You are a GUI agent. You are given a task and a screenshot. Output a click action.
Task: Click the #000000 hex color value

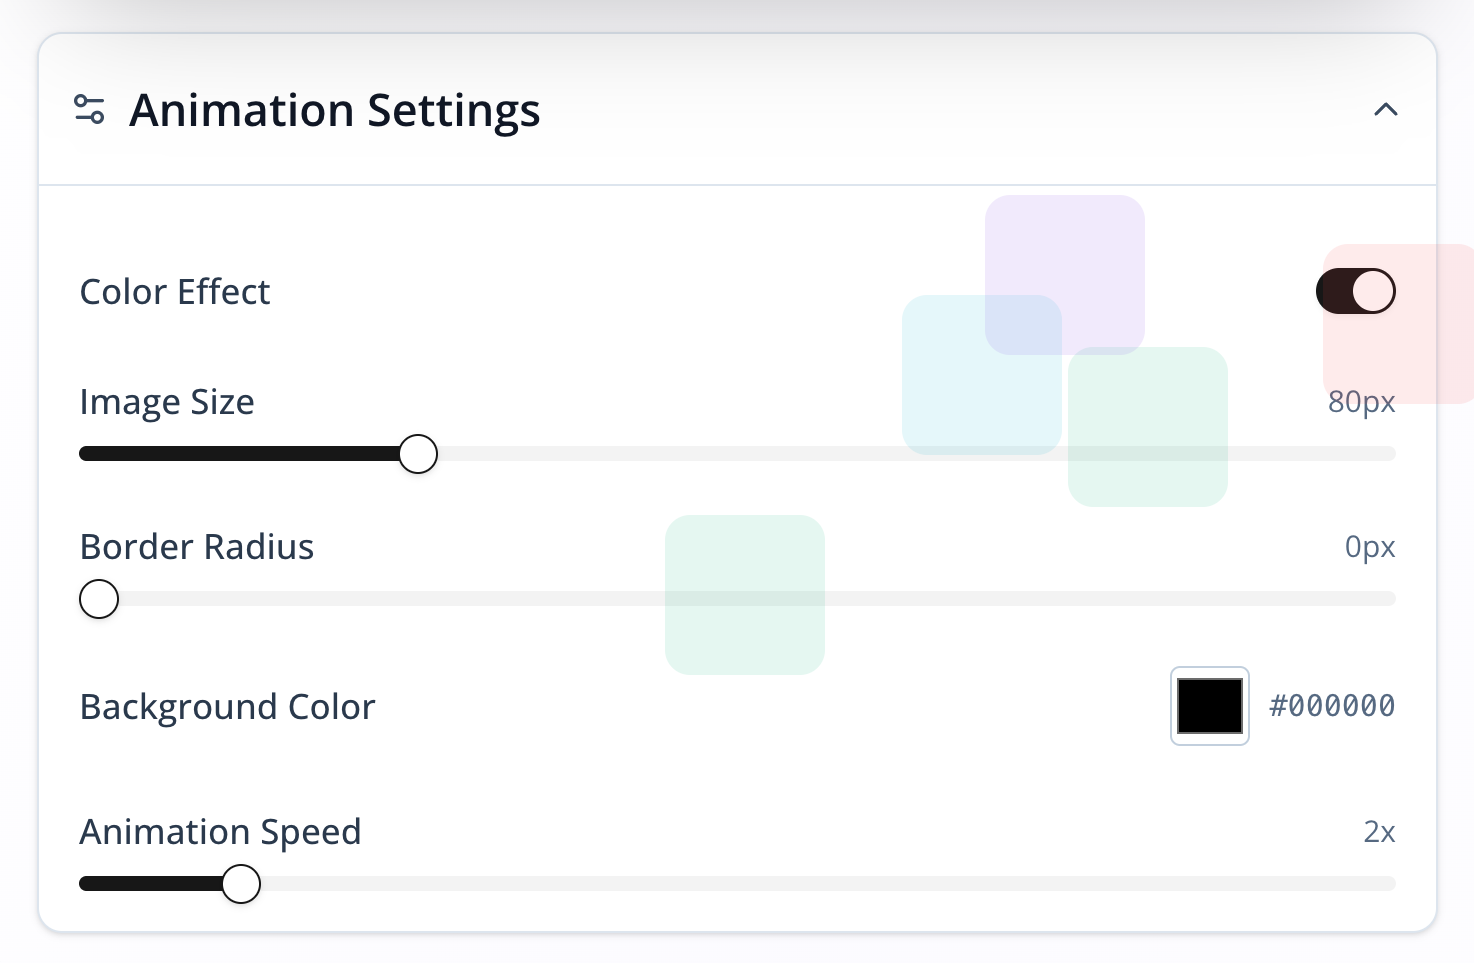[x=1332, y=706]
